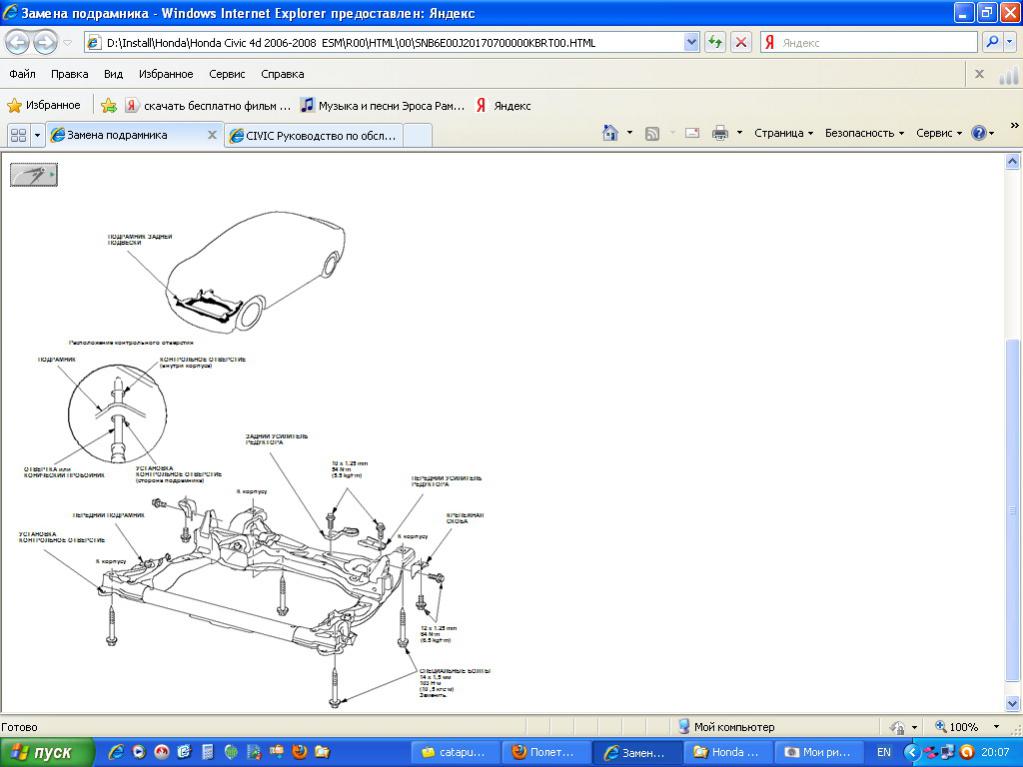Screen dimensions: 1023x767
Task: Switch to CIVIC Руководство tab
Action: coord(315,135)
